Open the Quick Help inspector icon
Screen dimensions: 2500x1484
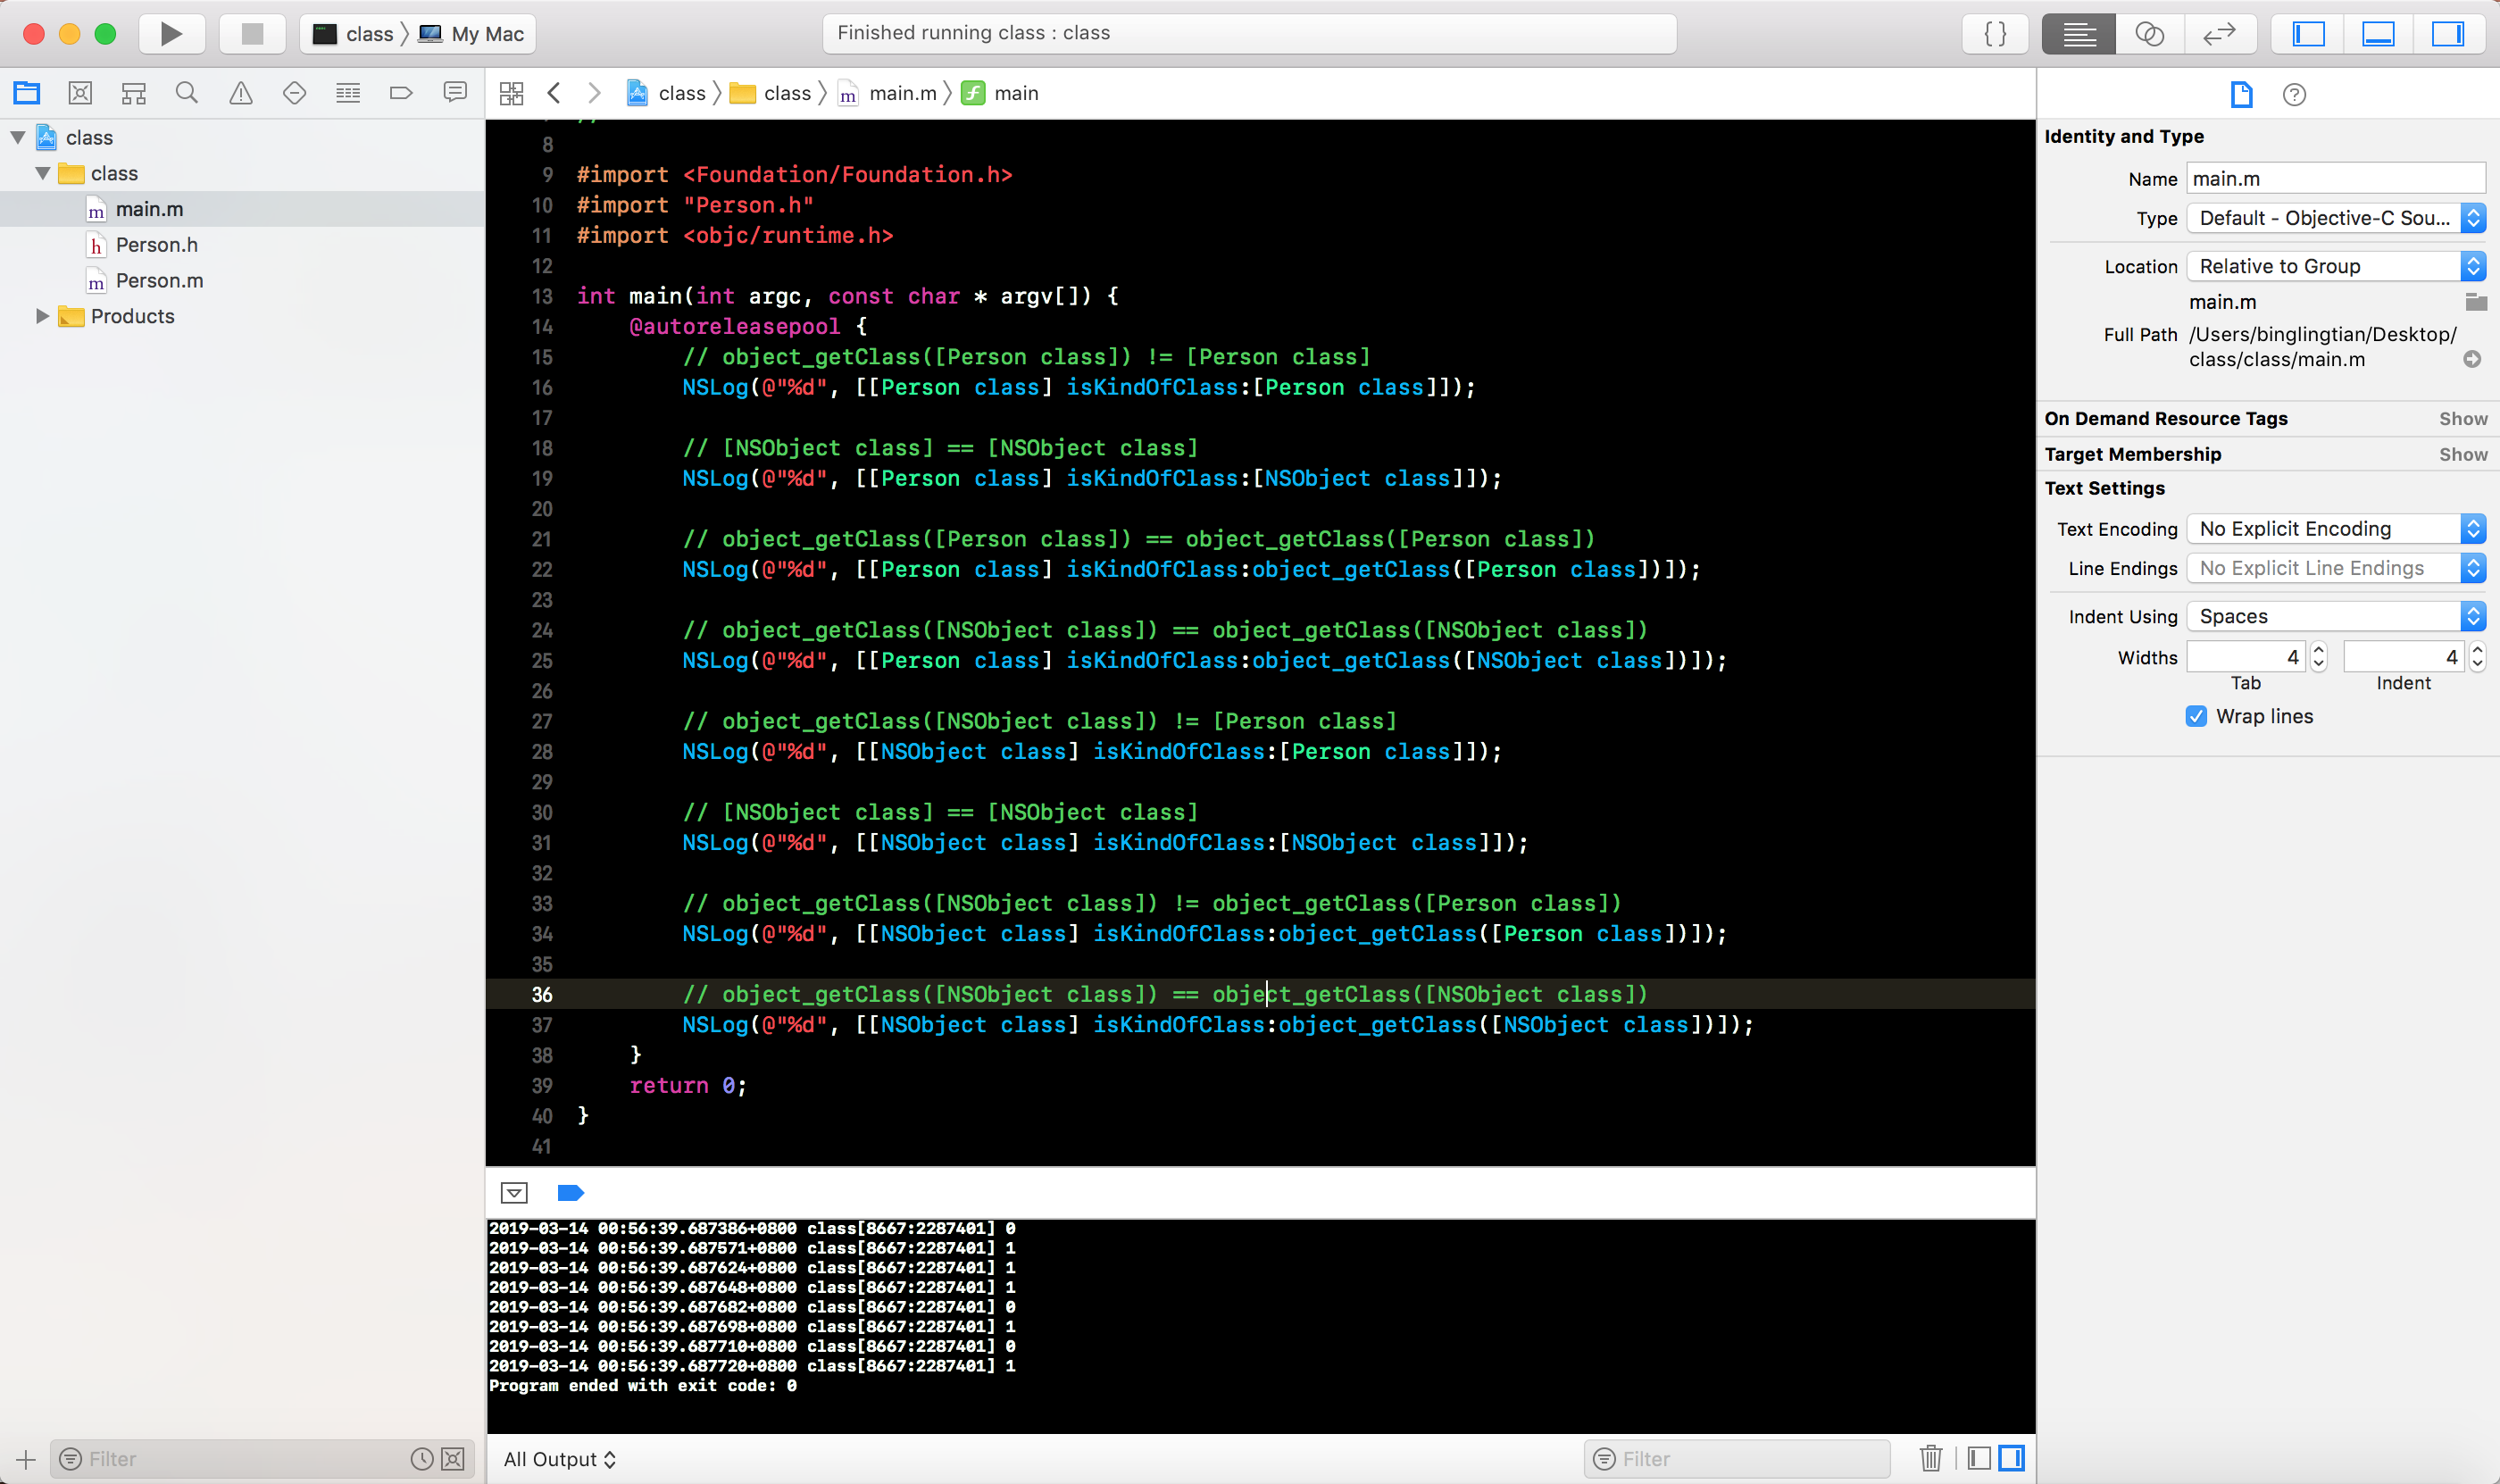tap(2294, 95)
